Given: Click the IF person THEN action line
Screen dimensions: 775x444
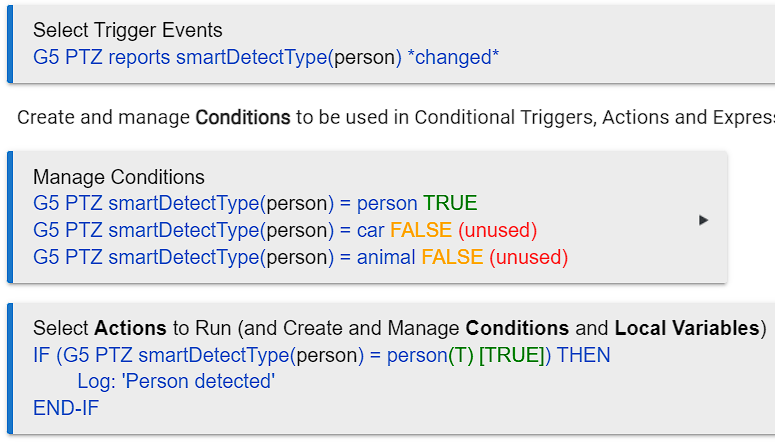Looking at the screenshot, I should [x=321, y=355].
